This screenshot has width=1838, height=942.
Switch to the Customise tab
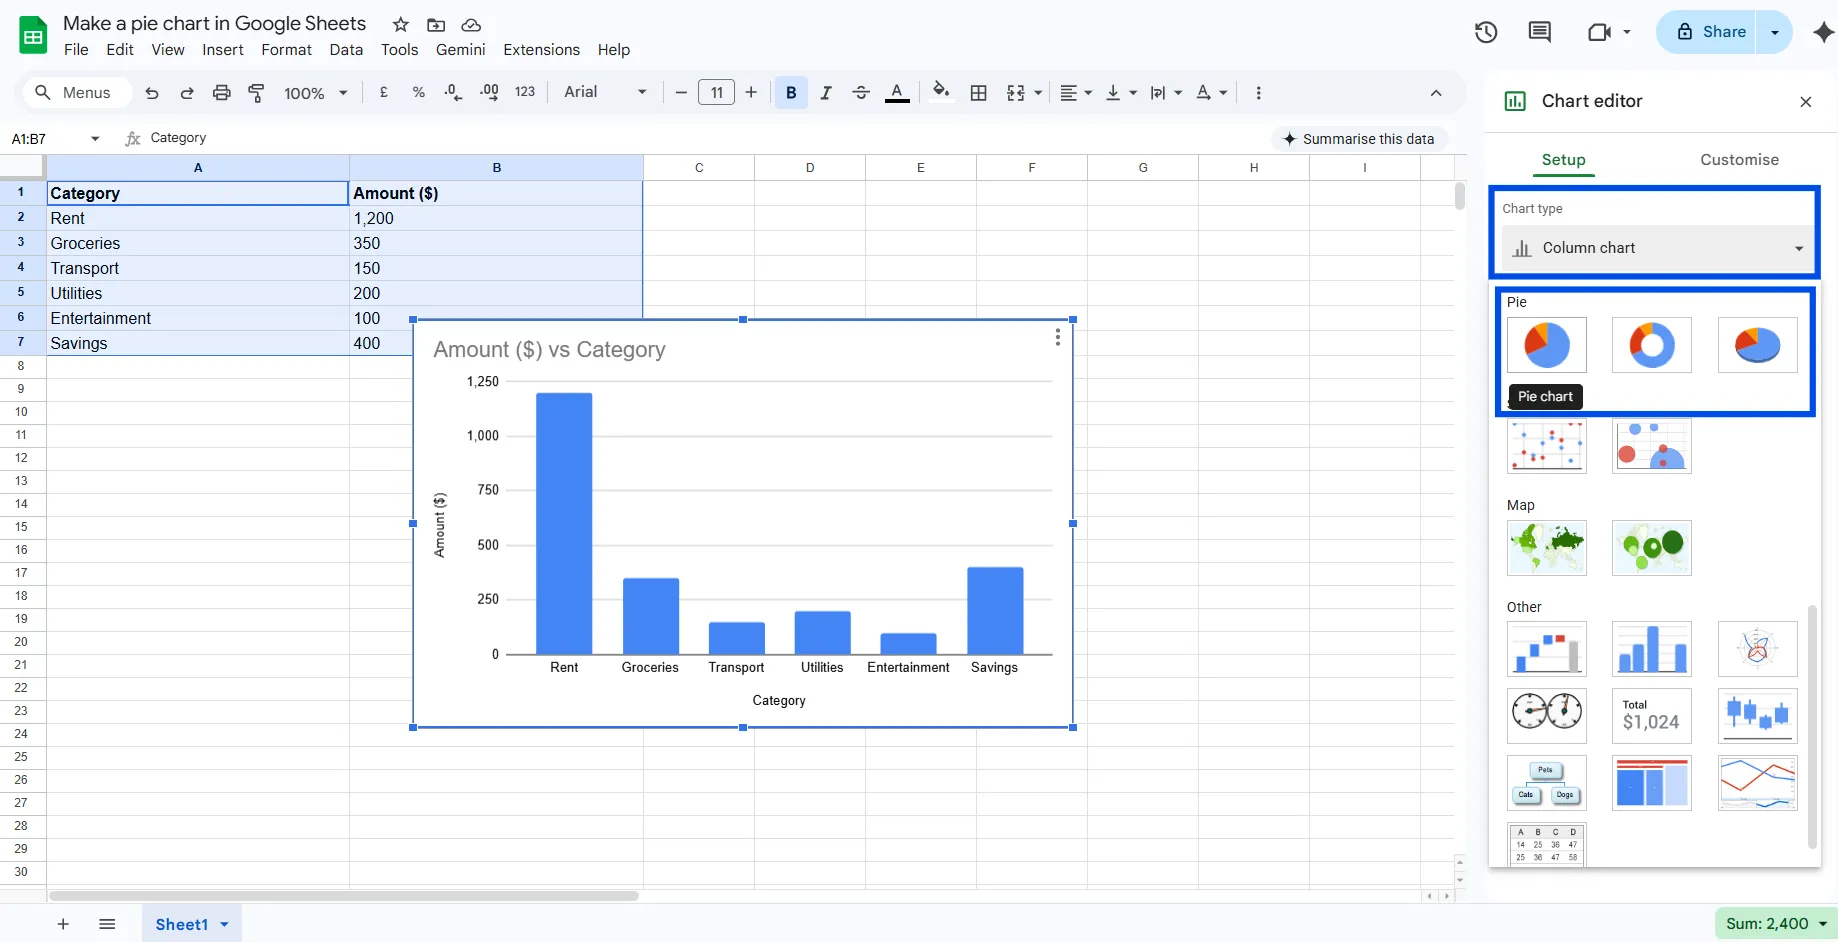1739,160
